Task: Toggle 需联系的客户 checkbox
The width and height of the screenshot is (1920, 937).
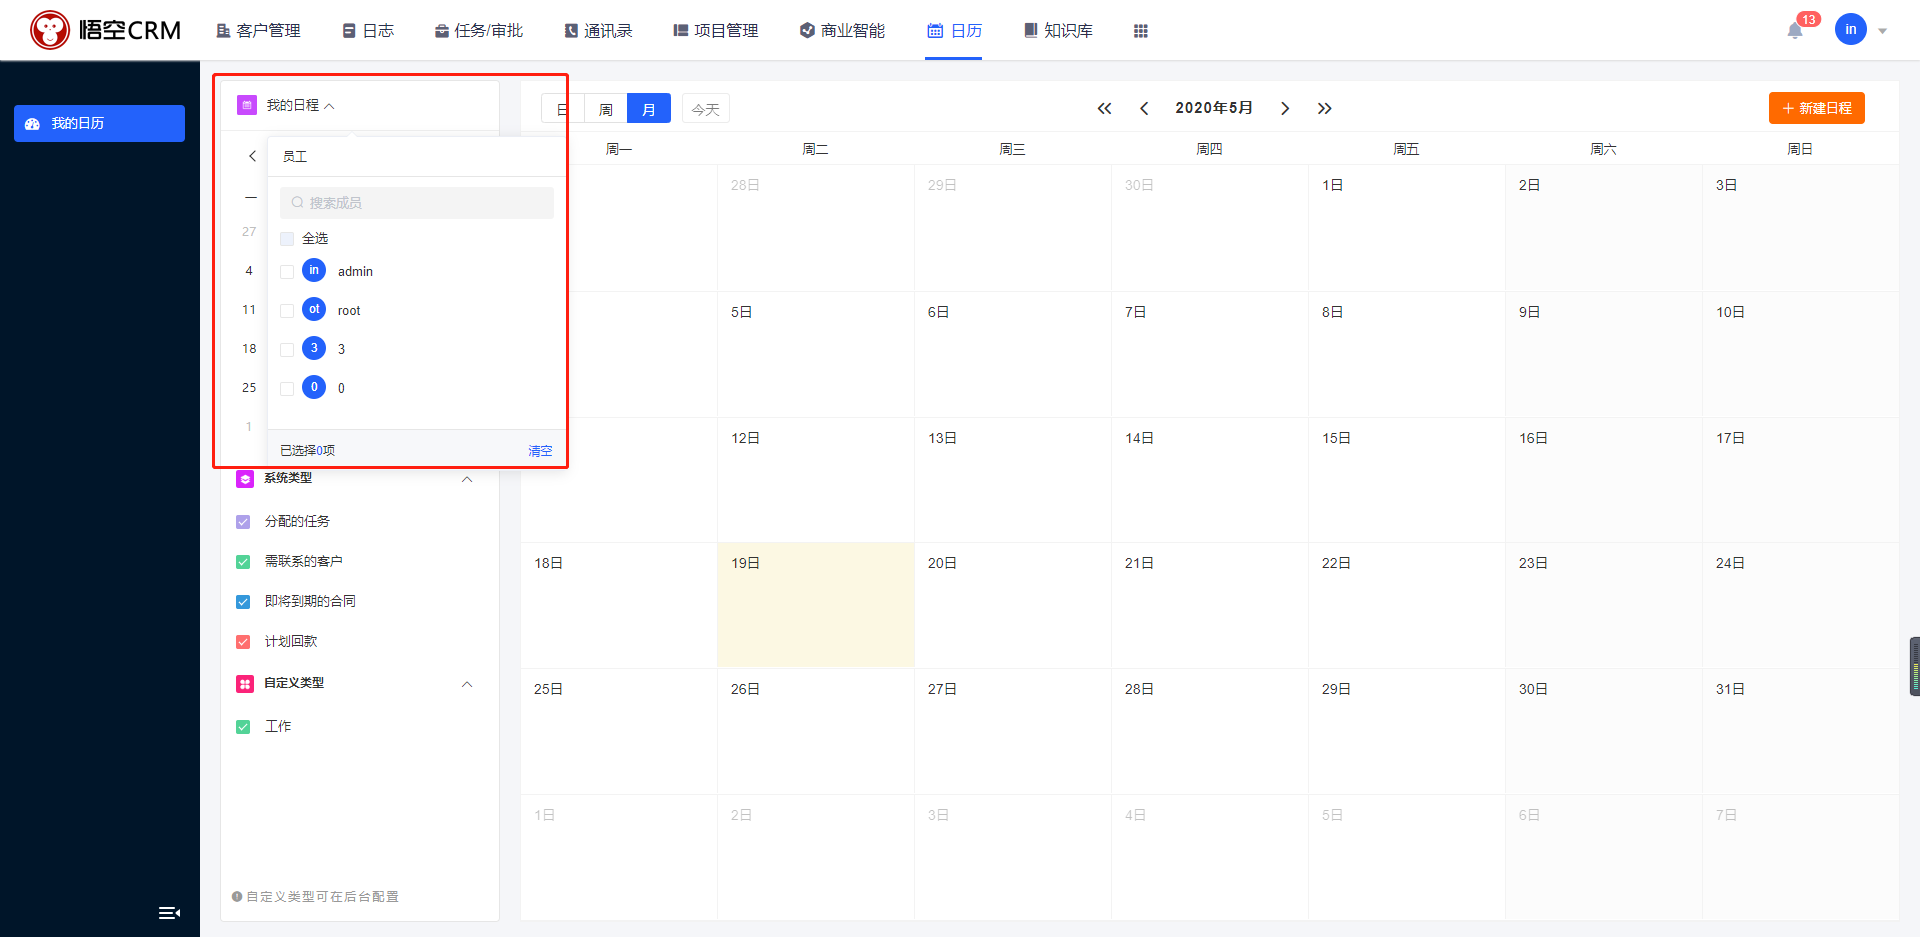Action: click(243, 562)
